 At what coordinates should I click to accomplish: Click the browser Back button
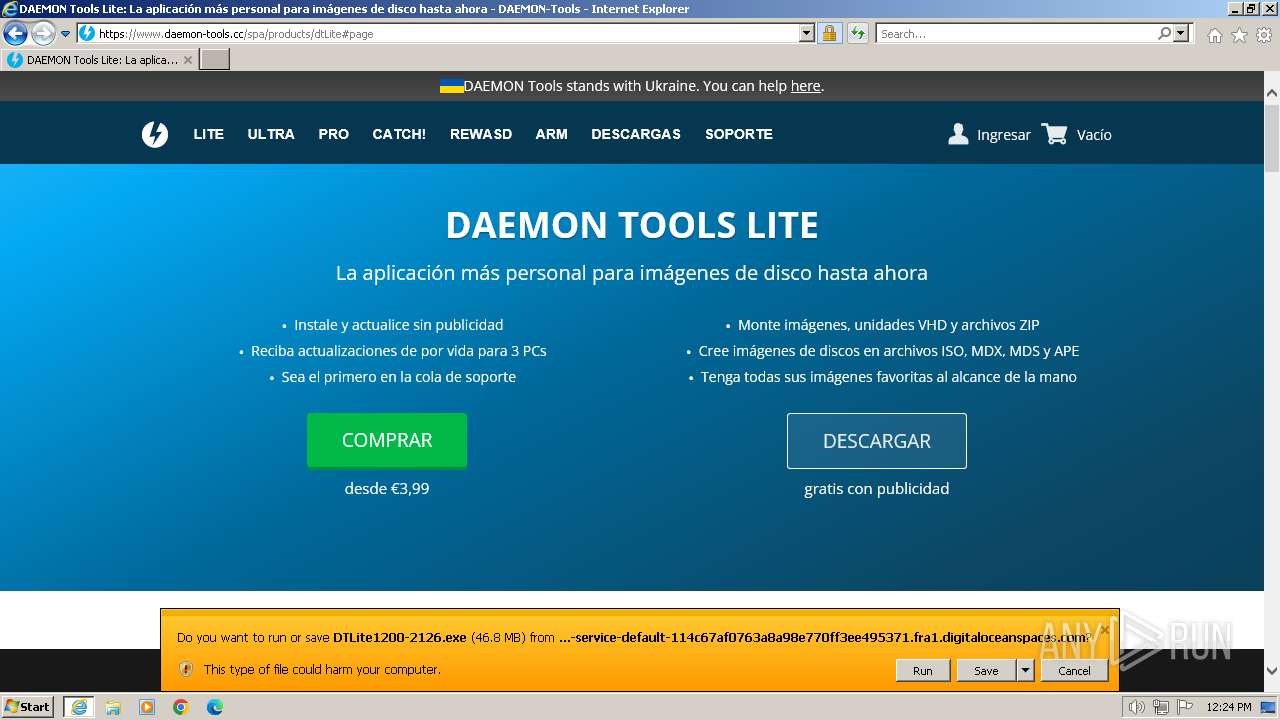[15, 33]
